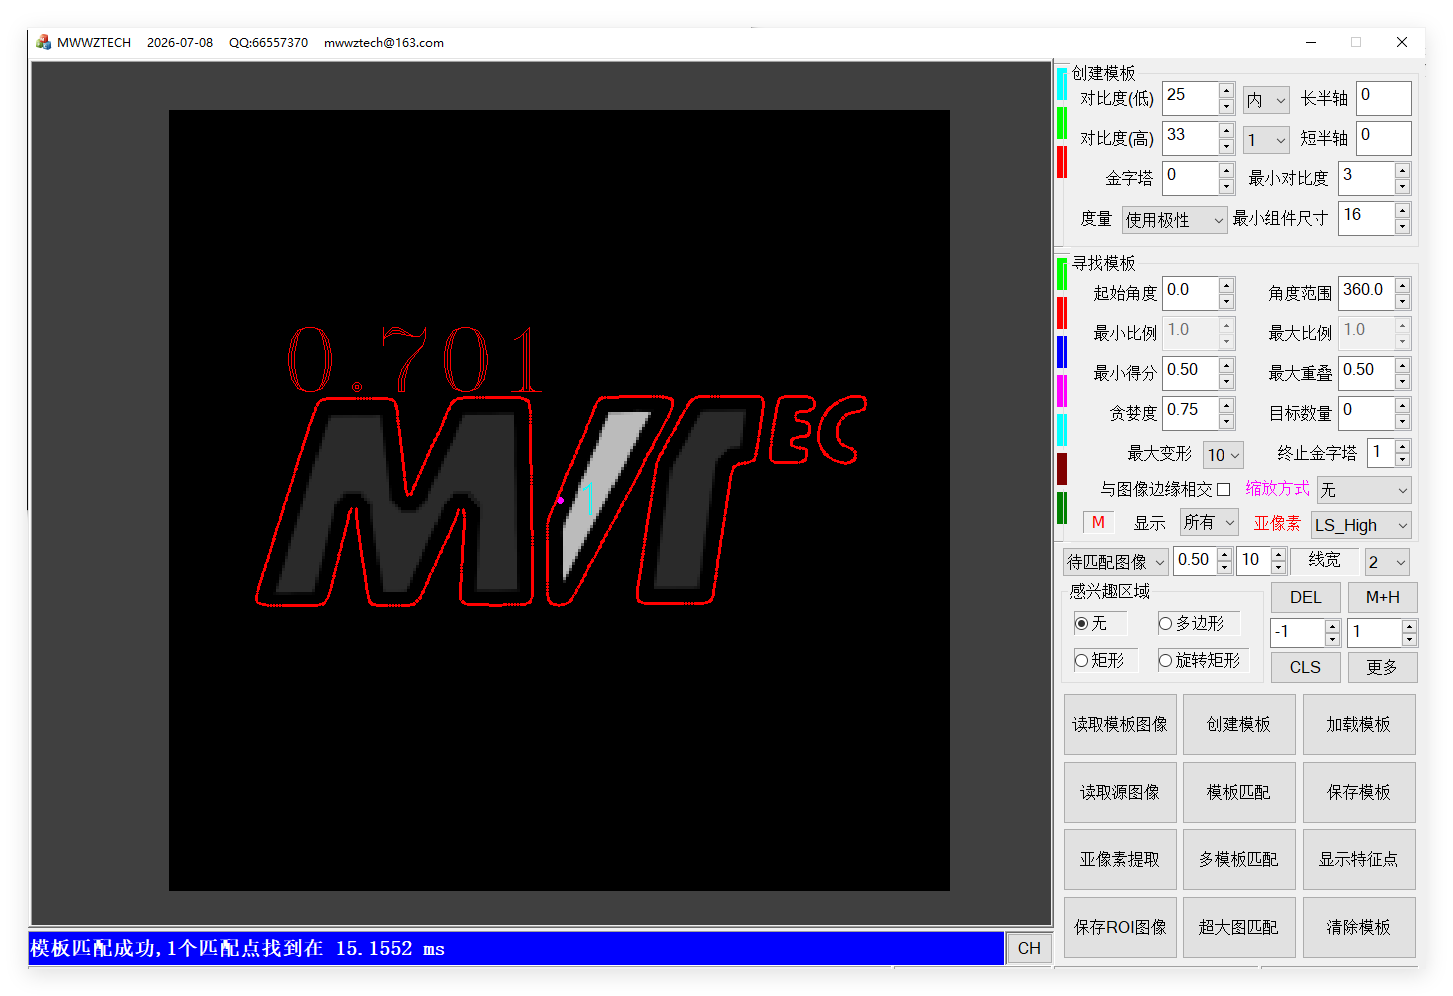Click the 超大图匹配 button
This screenshot has width=1453, height=996.
coord(1239,927)
